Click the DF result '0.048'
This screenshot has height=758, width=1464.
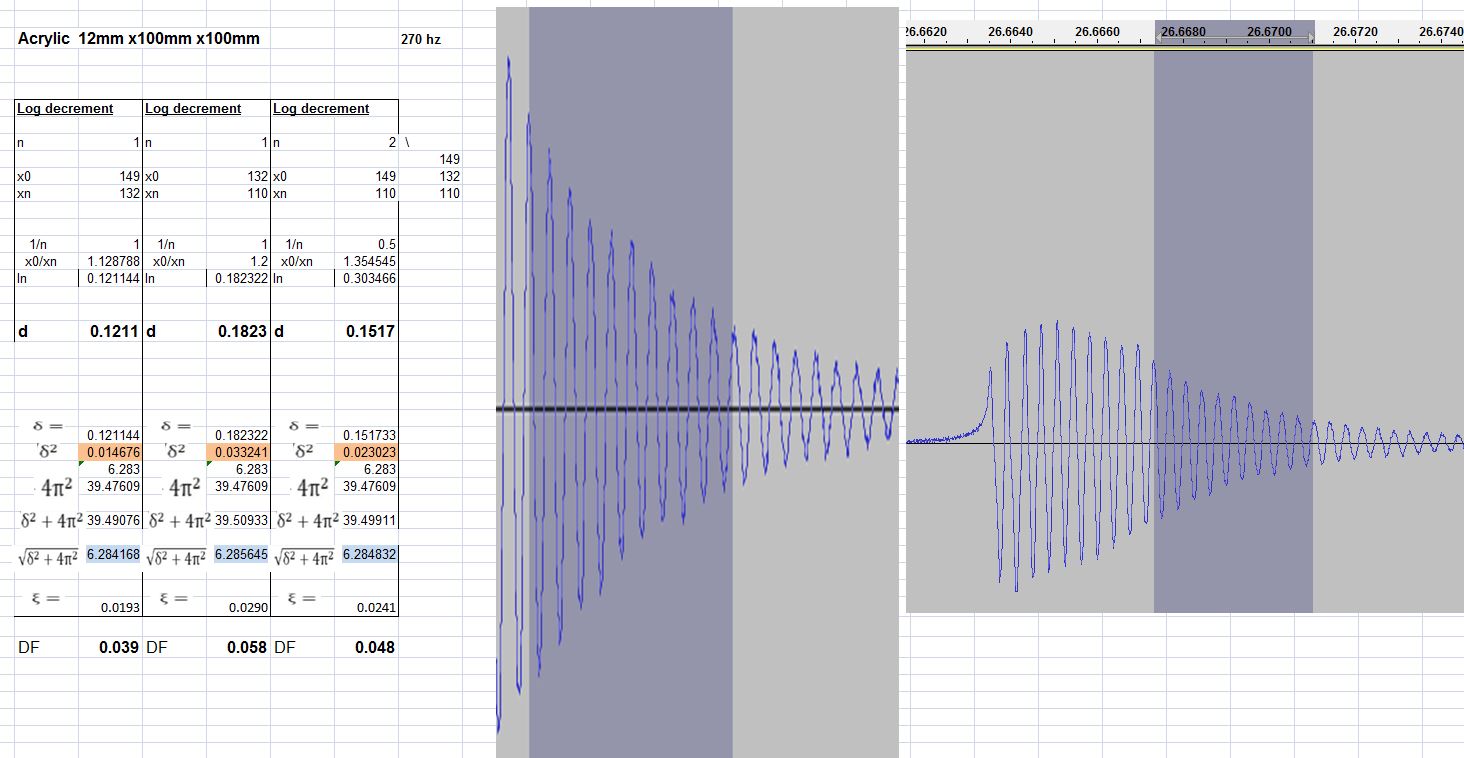[x=375, y=647]
